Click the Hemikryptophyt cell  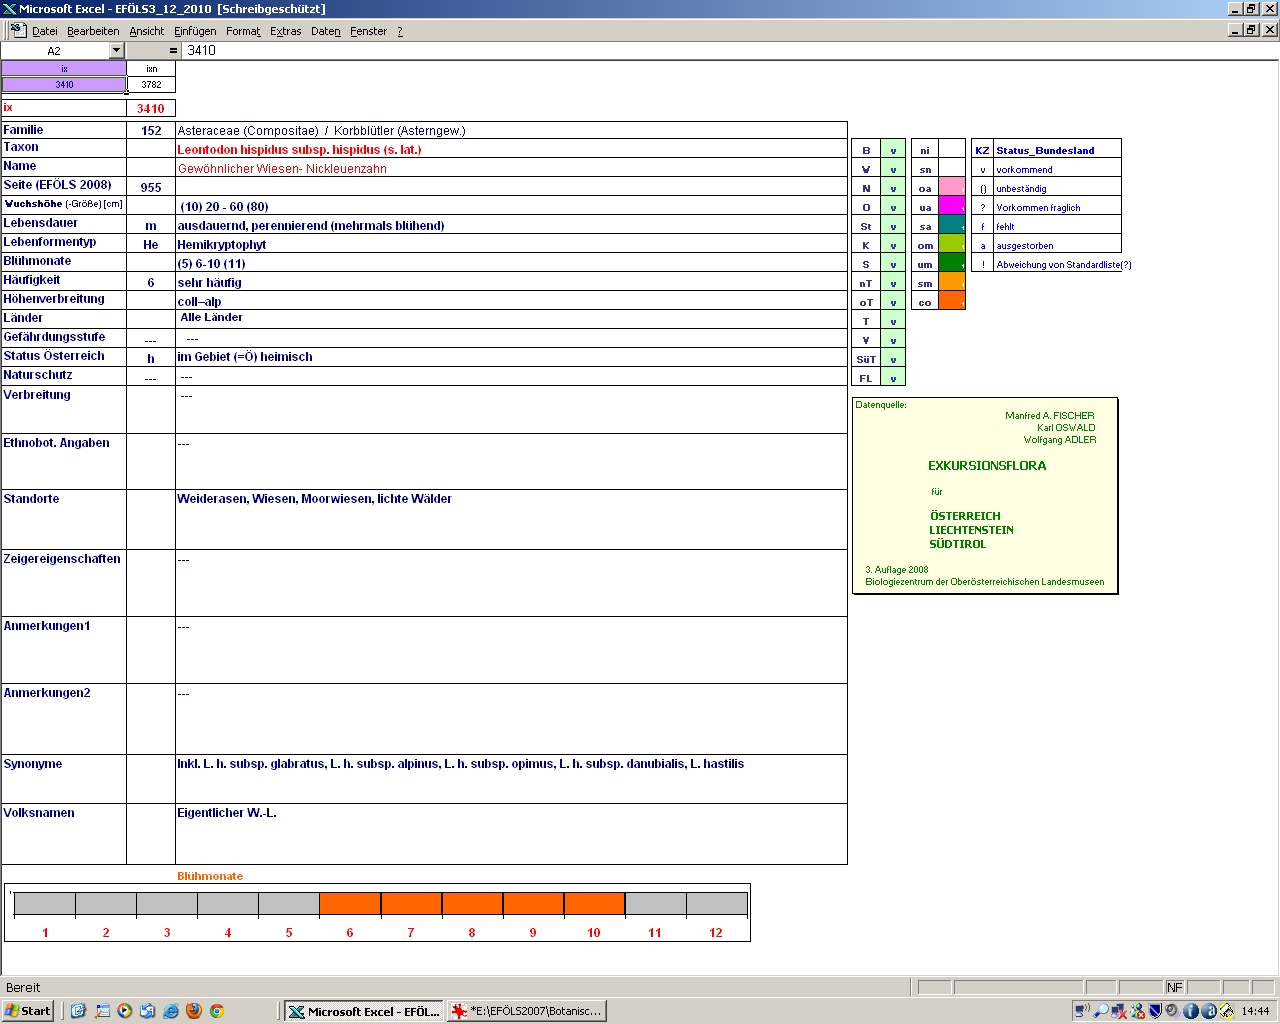tap(511, 244)
